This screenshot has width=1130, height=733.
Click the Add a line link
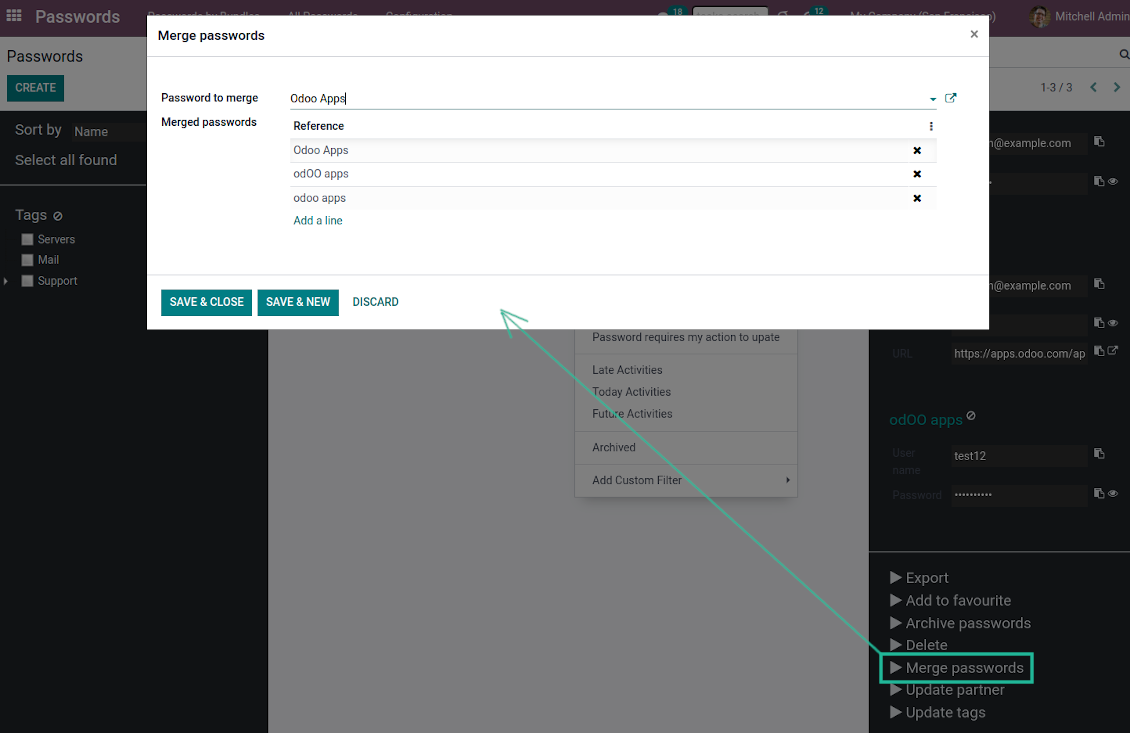[318, 221]
